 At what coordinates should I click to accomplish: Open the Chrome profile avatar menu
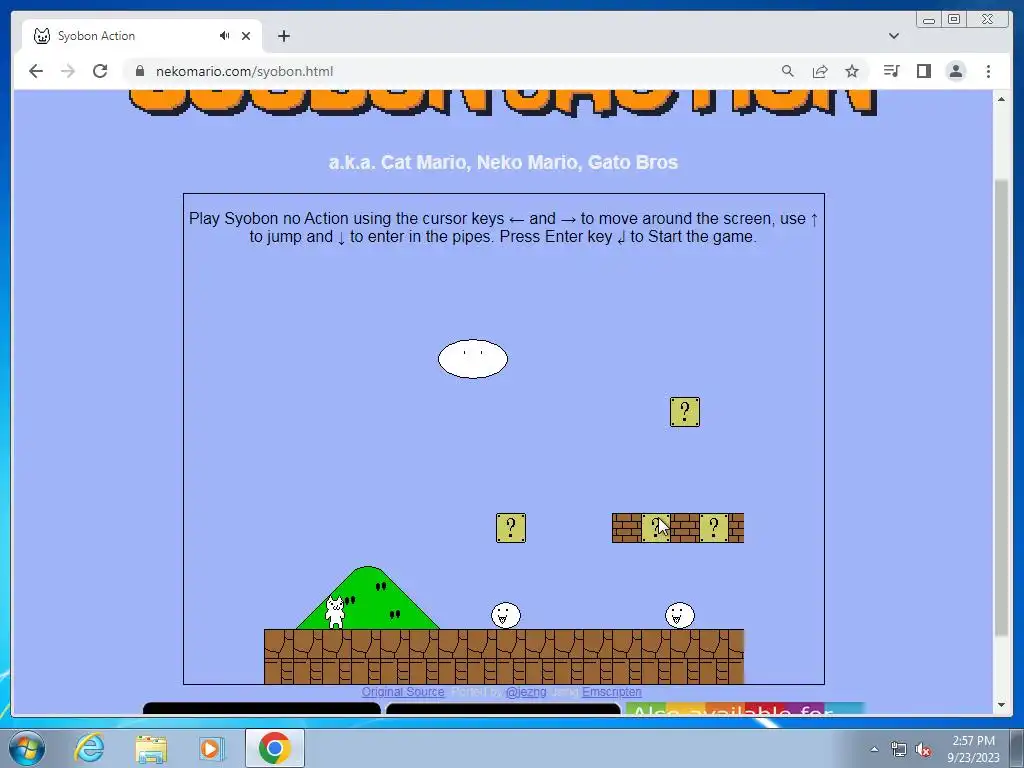click(956, 71)
